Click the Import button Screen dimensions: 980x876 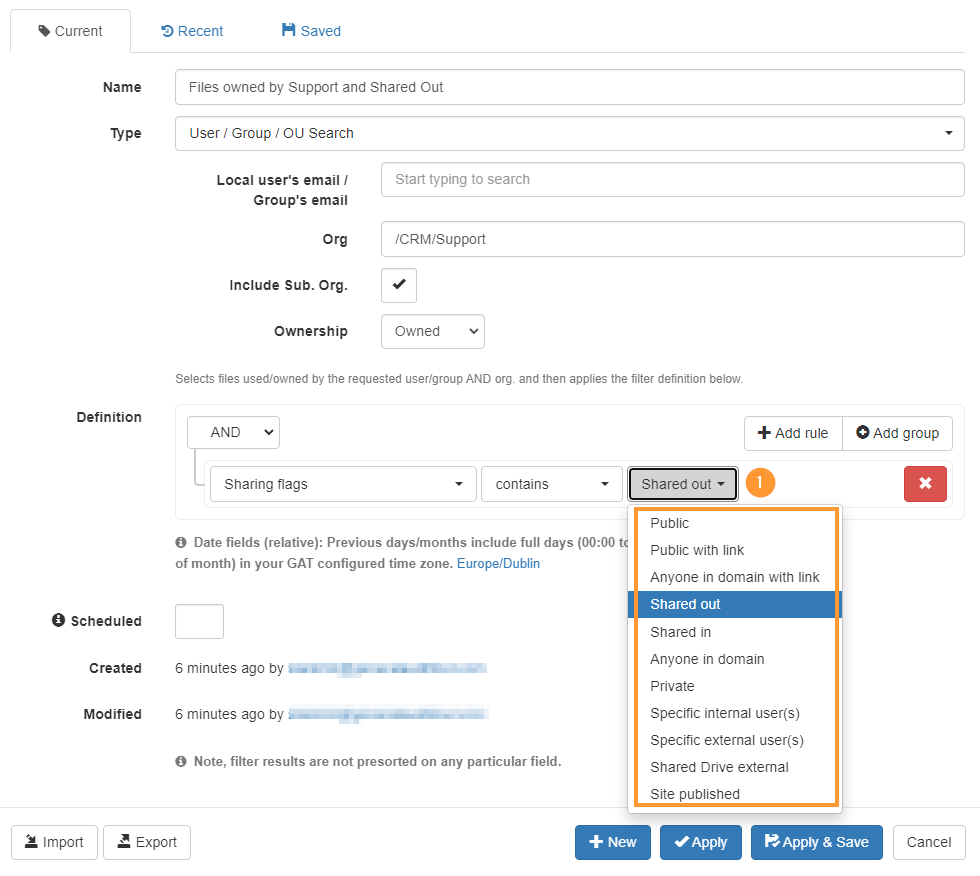(x=54, y=842)
